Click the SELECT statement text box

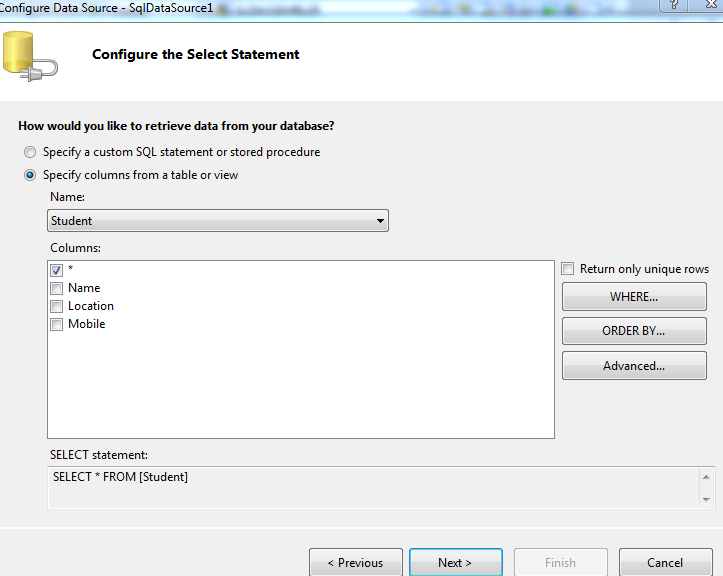[x=373, y=488]
